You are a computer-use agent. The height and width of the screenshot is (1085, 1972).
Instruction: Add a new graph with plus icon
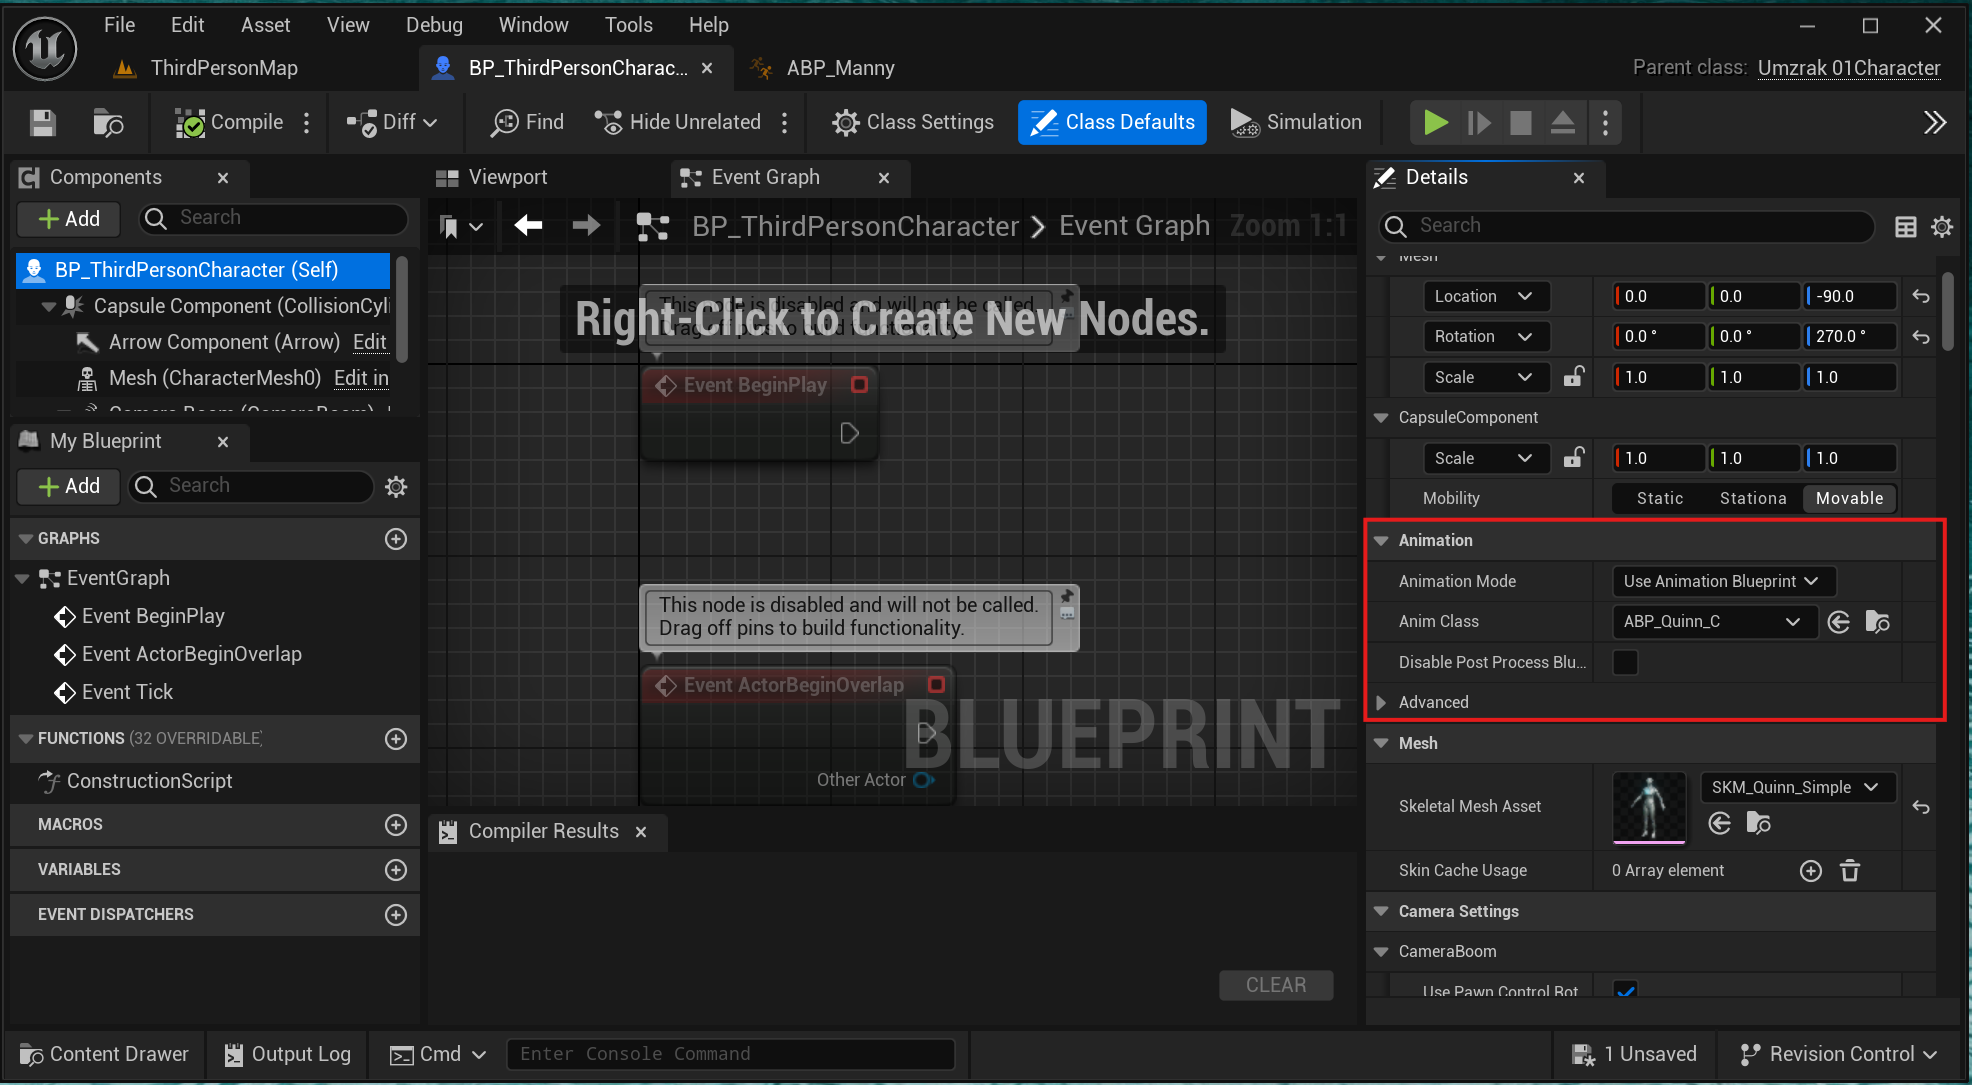point(396,539)
